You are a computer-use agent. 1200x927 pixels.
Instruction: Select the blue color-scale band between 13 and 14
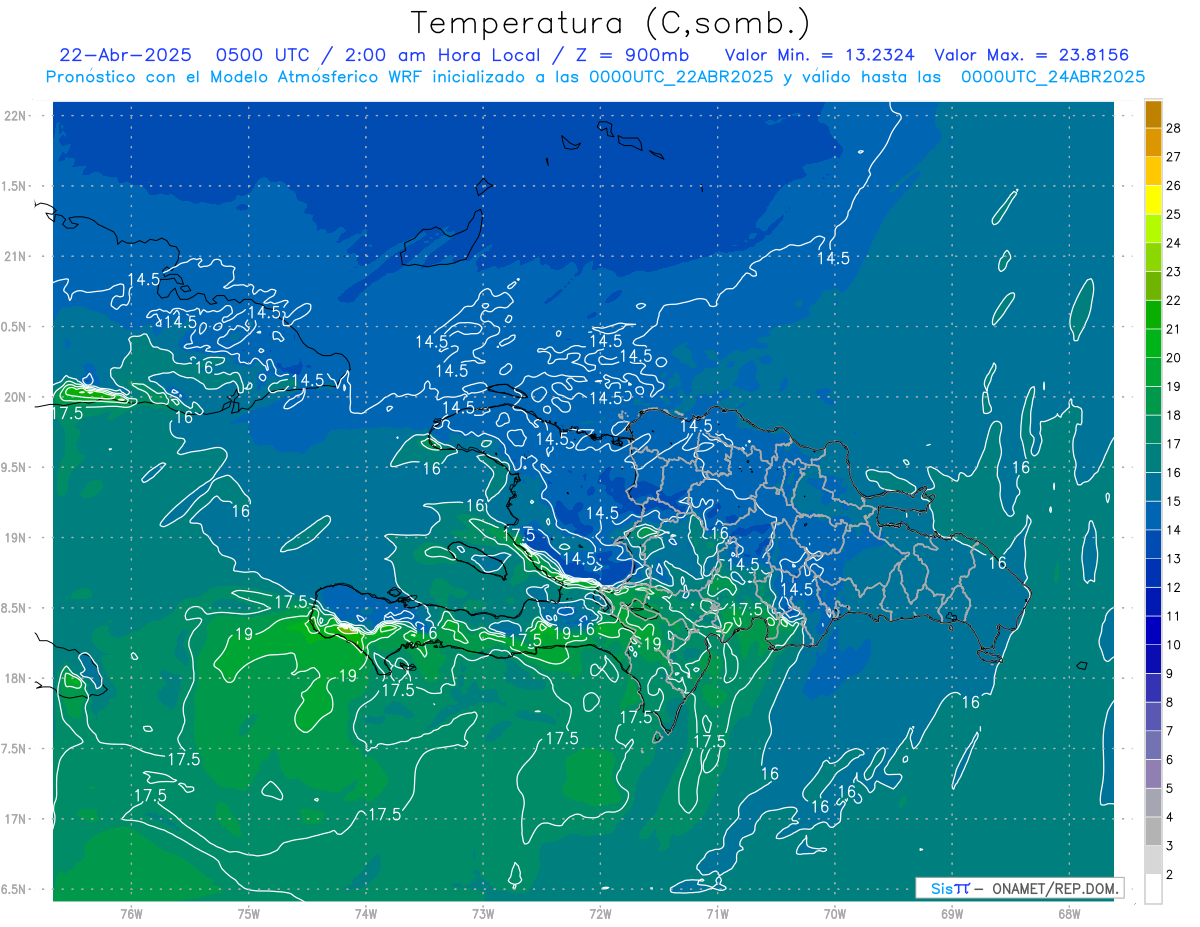click(x=1154, y=545)
